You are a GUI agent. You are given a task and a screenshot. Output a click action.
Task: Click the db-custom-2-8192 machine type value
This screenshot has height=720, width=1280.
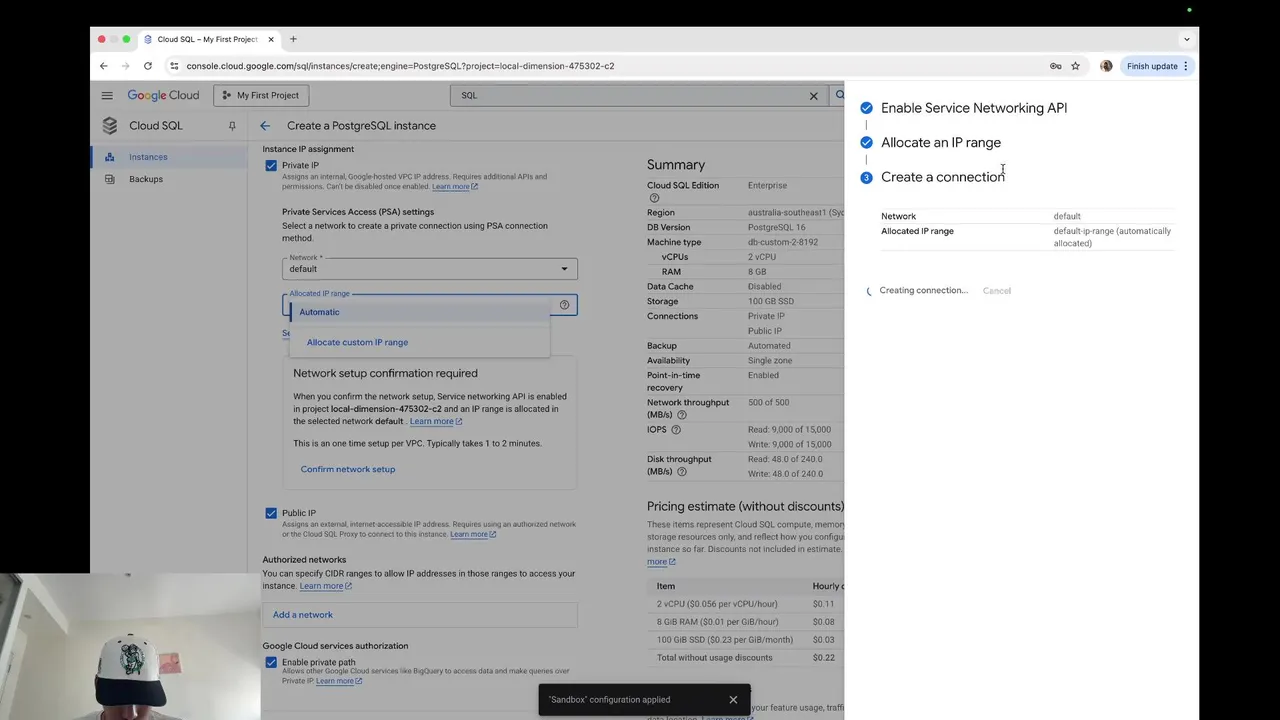783,242
